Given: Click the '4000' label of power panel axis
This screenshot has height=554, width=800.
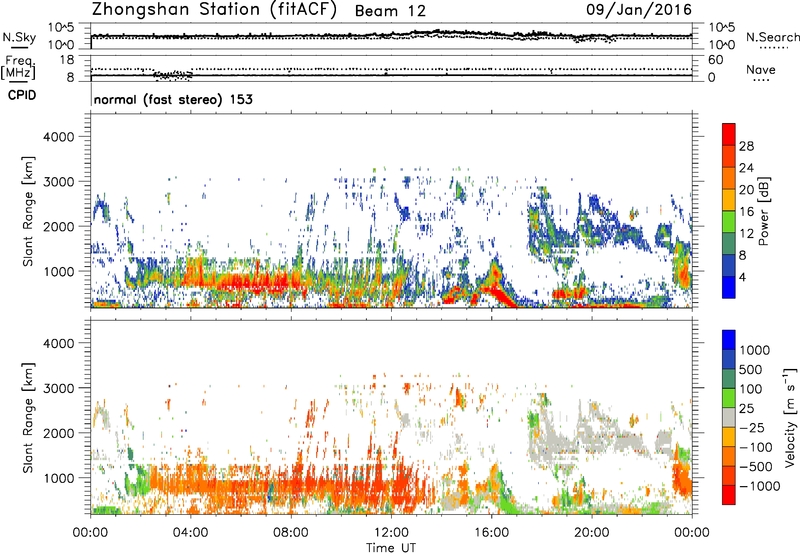Looking at the screenshot, I should [58, 137].
